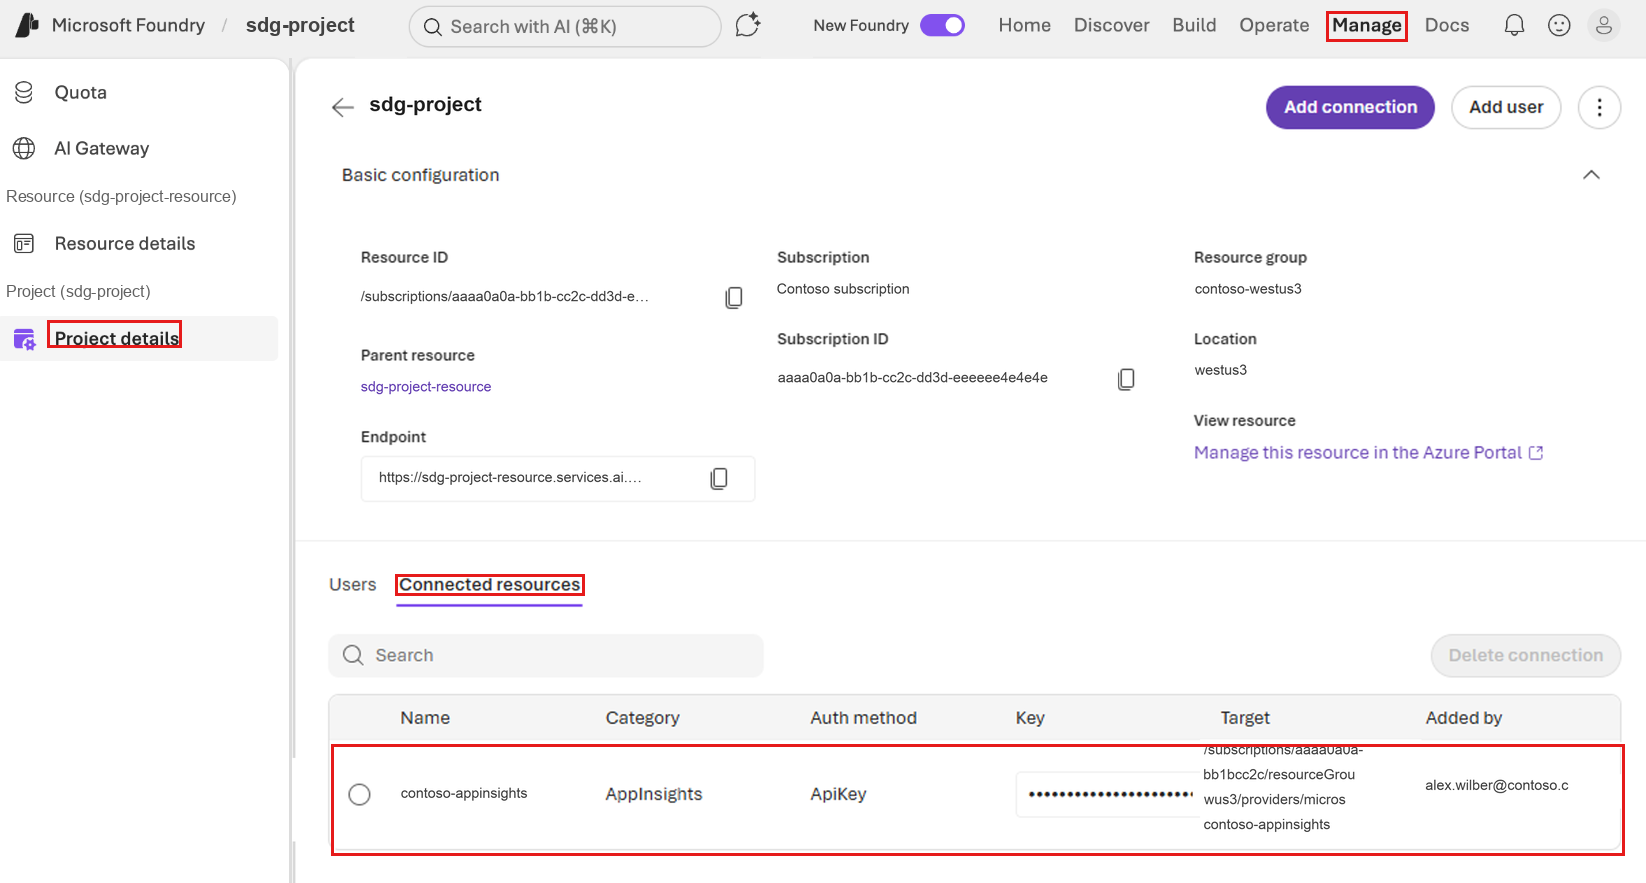Open Quota in the sidebar
Image resolution: width=1646 pixels, height=883 pixels.
[81, 92]
